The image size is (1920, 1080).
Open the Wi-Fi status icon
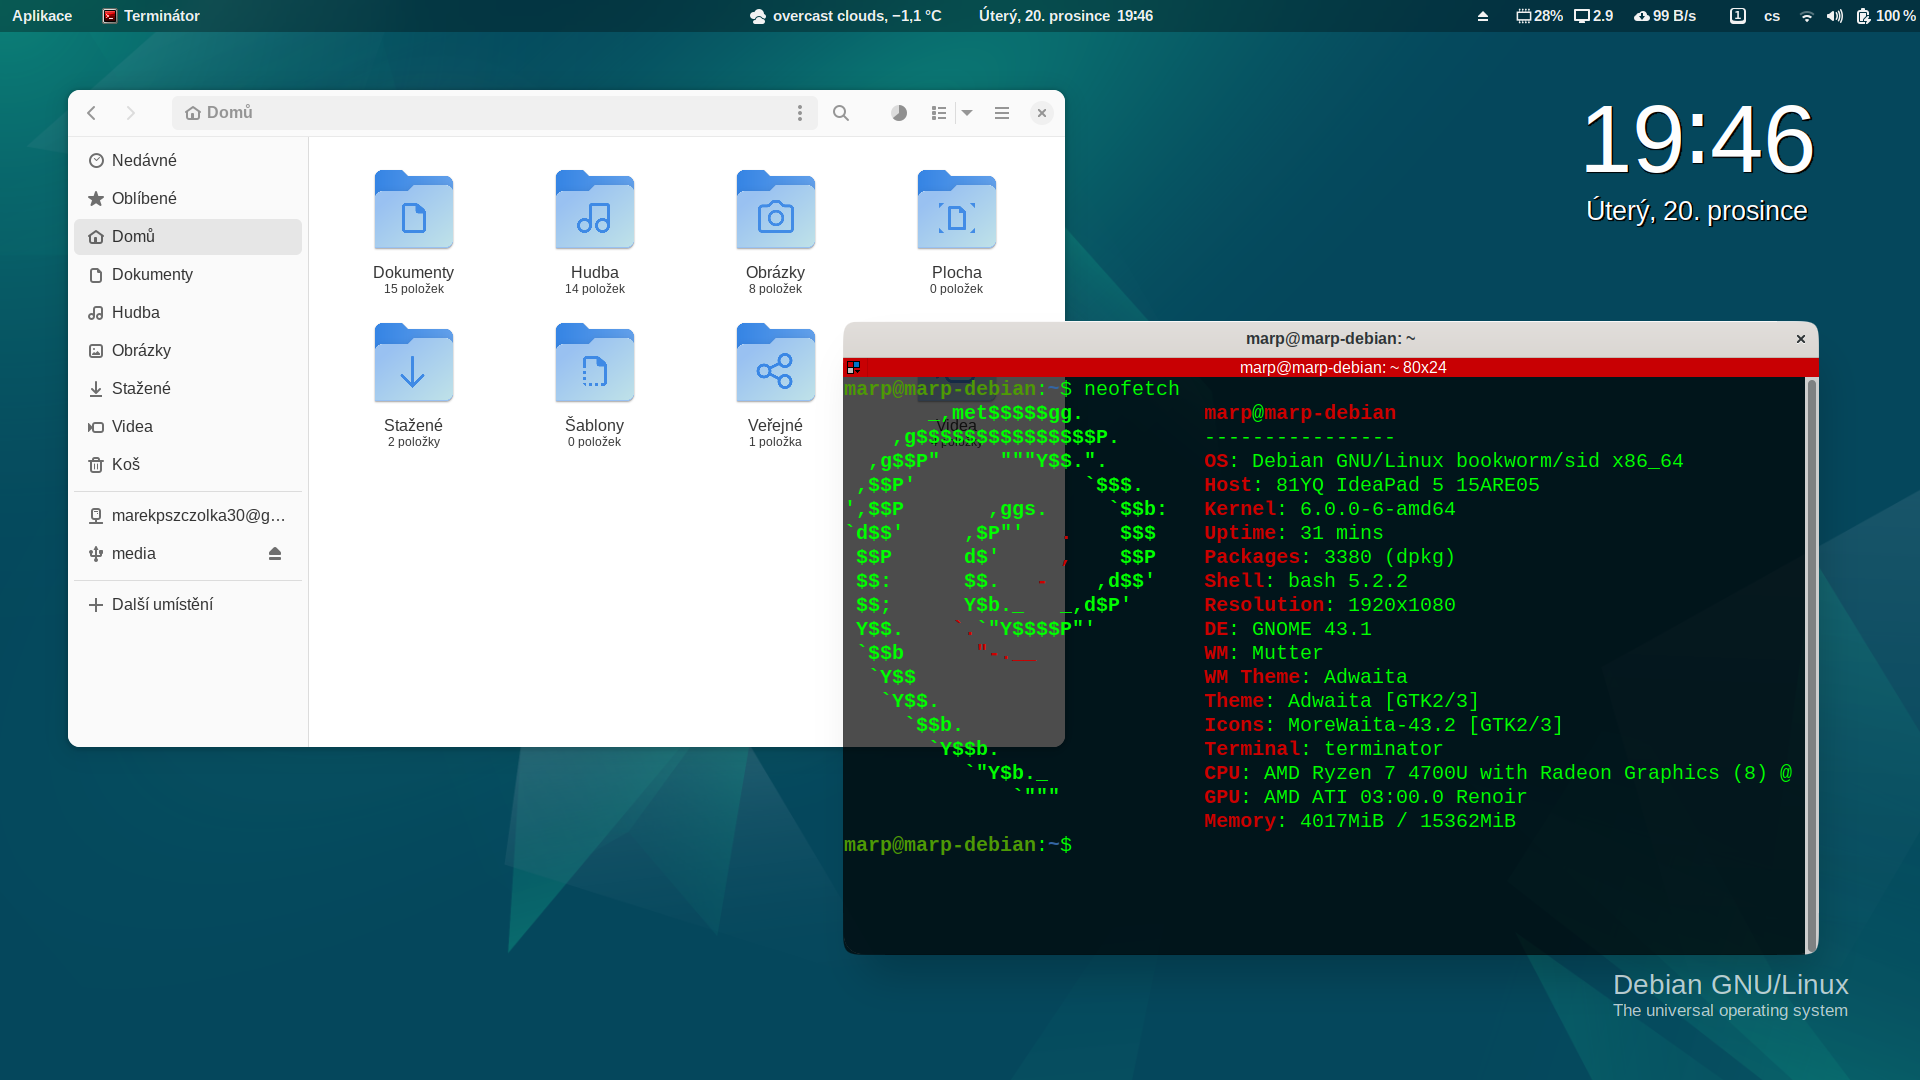pos(1806,16)
